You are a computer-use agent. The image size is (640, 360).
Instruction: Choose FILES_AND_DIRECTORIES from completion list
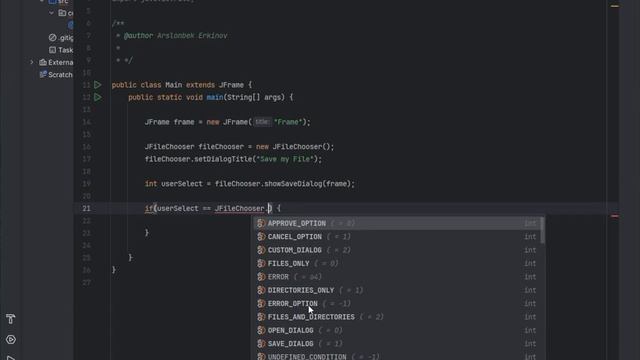[x=398, y=317]
